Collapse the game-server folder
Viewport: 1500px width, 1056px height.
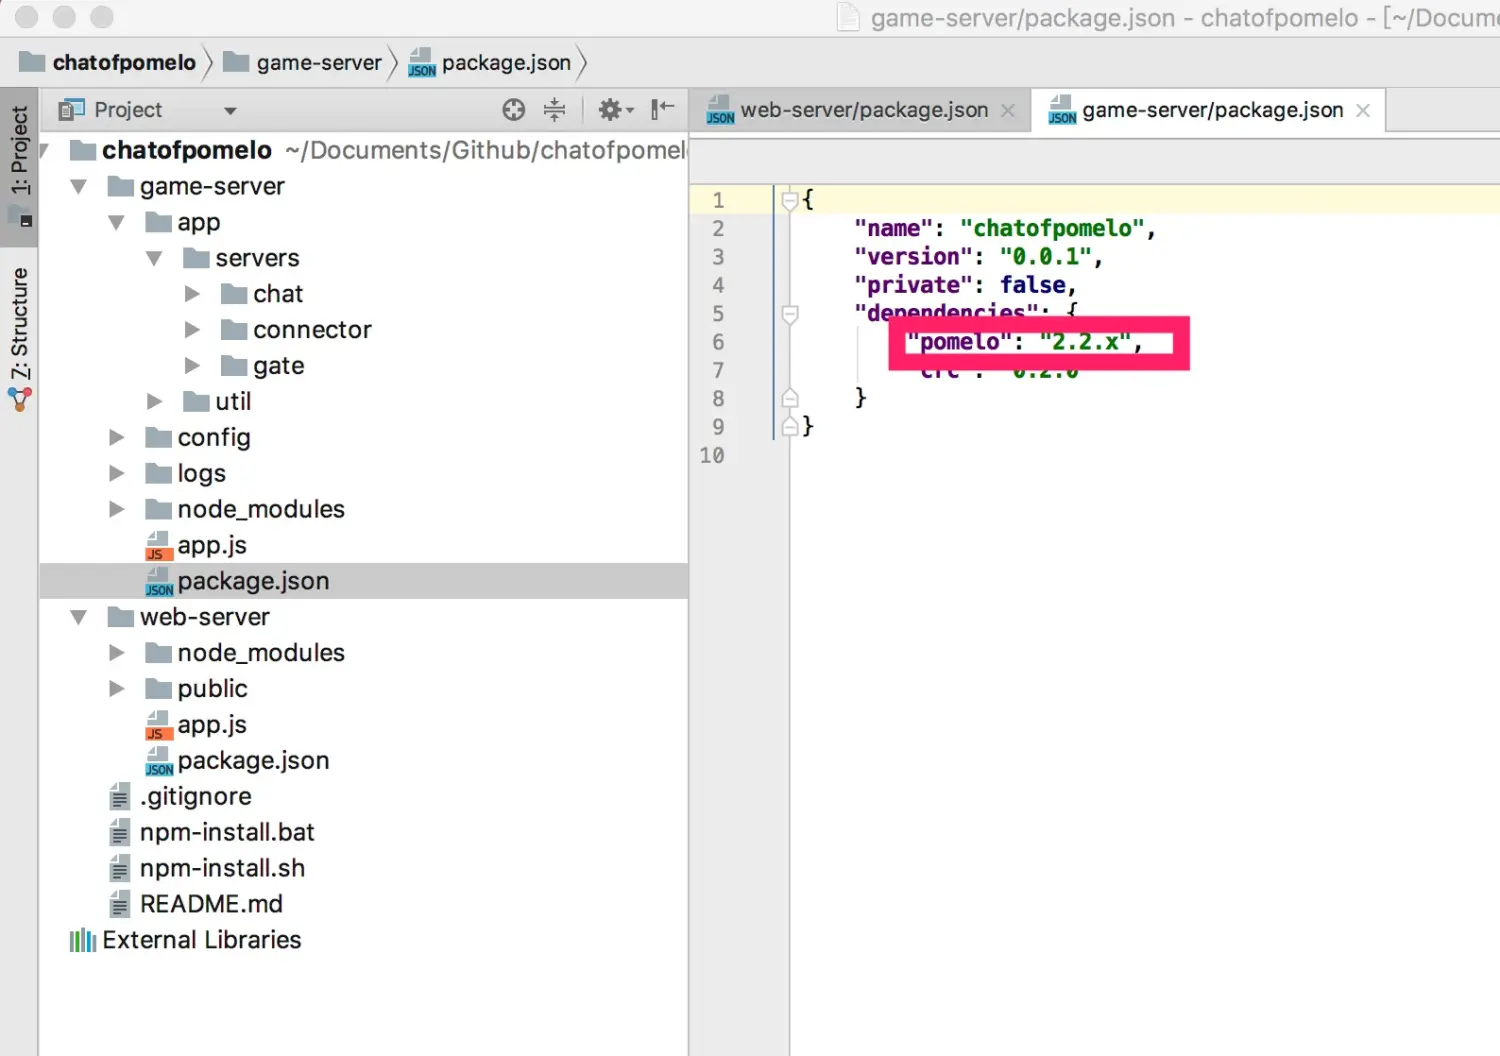79,187
